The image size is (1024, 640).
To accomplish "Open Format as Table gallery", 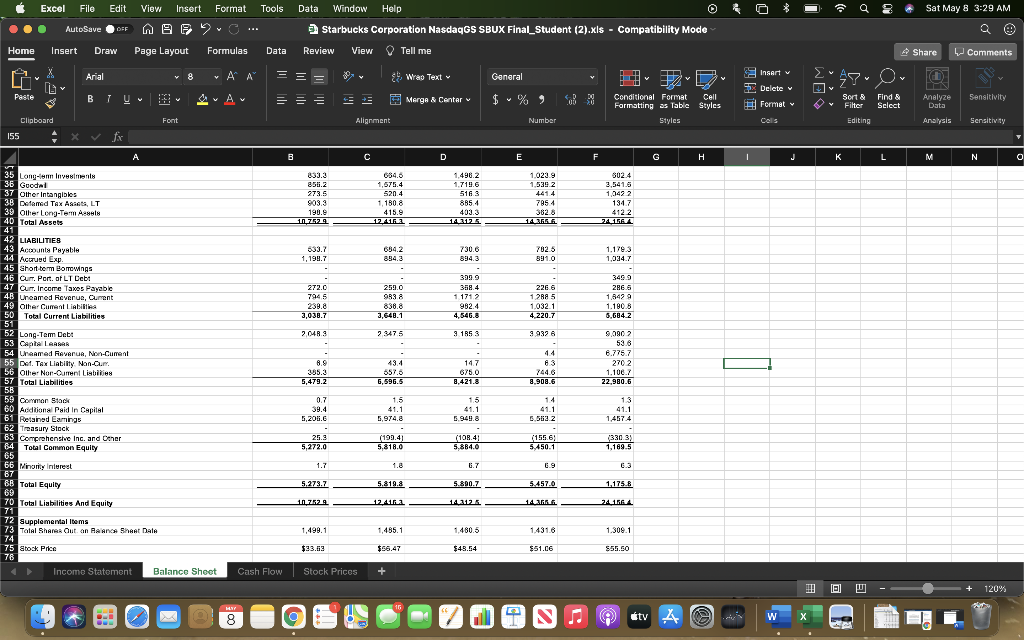I will [x=675, y=89].
